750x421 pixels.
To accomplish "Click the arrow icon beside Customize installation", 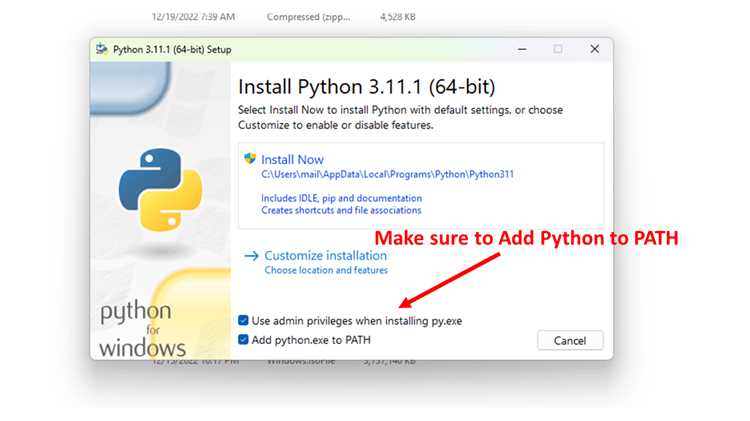I will coord(252,256).
